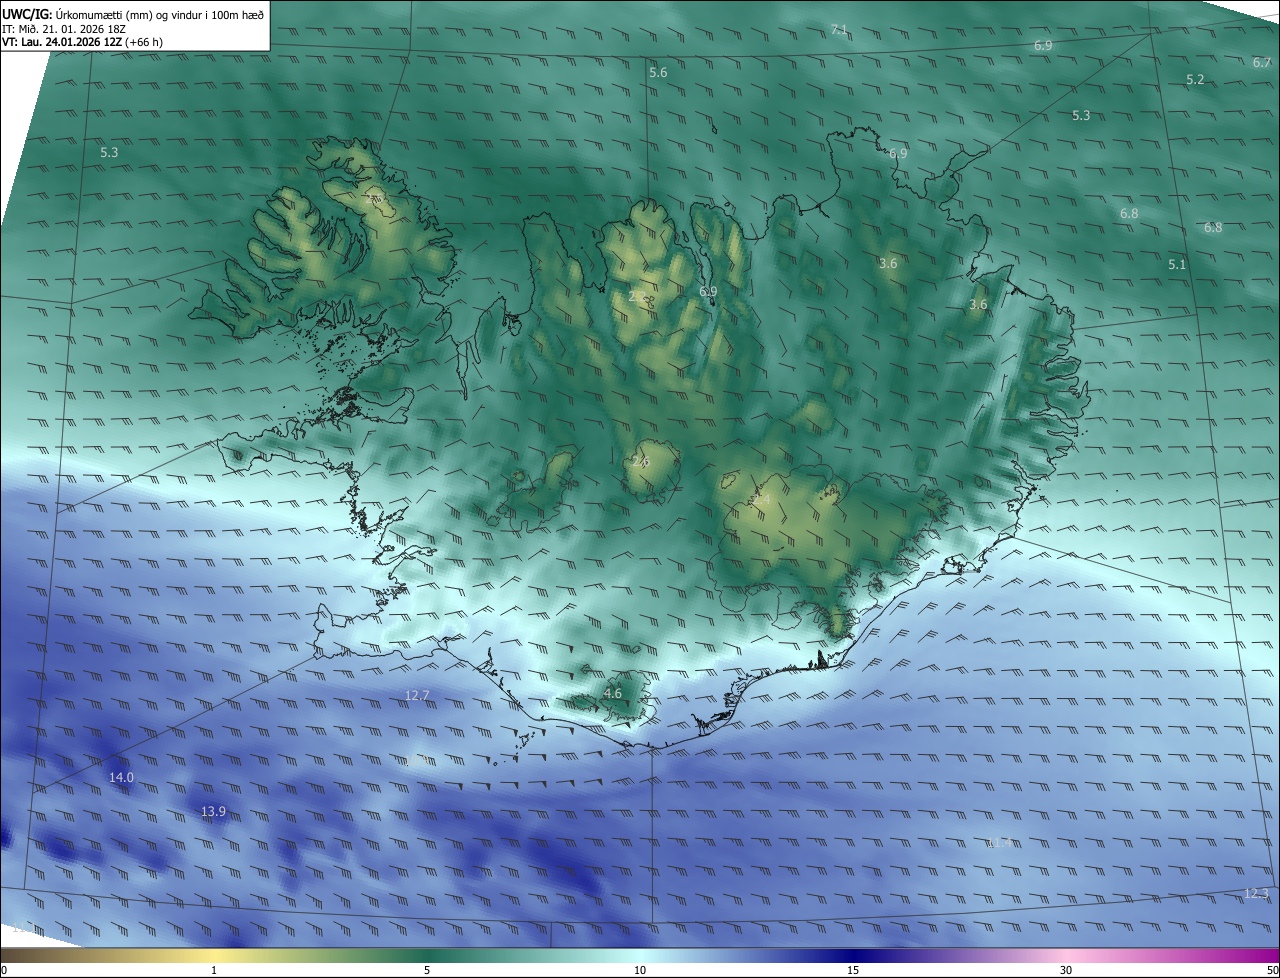
Task: Click the color scale tick labeled 30
Action: [1066, 970]
